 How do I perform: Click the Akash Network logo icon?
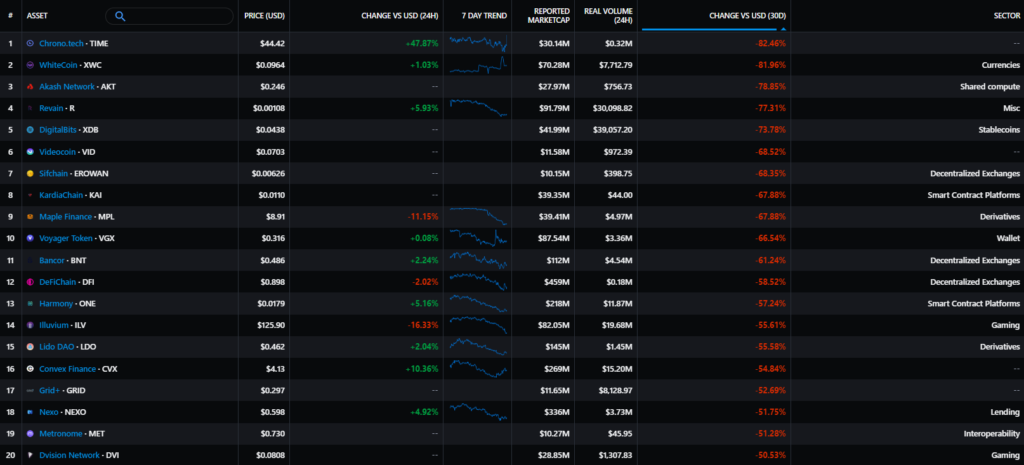31,86
